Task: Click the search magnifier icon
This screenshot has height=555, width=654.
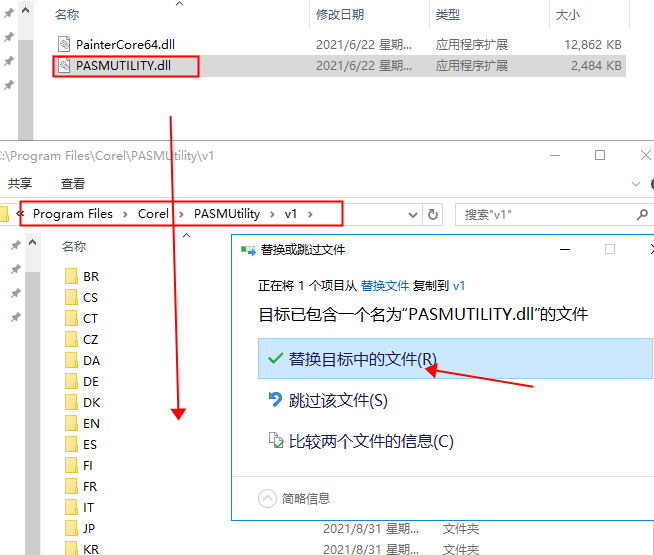Action: [x=642, y=215]
